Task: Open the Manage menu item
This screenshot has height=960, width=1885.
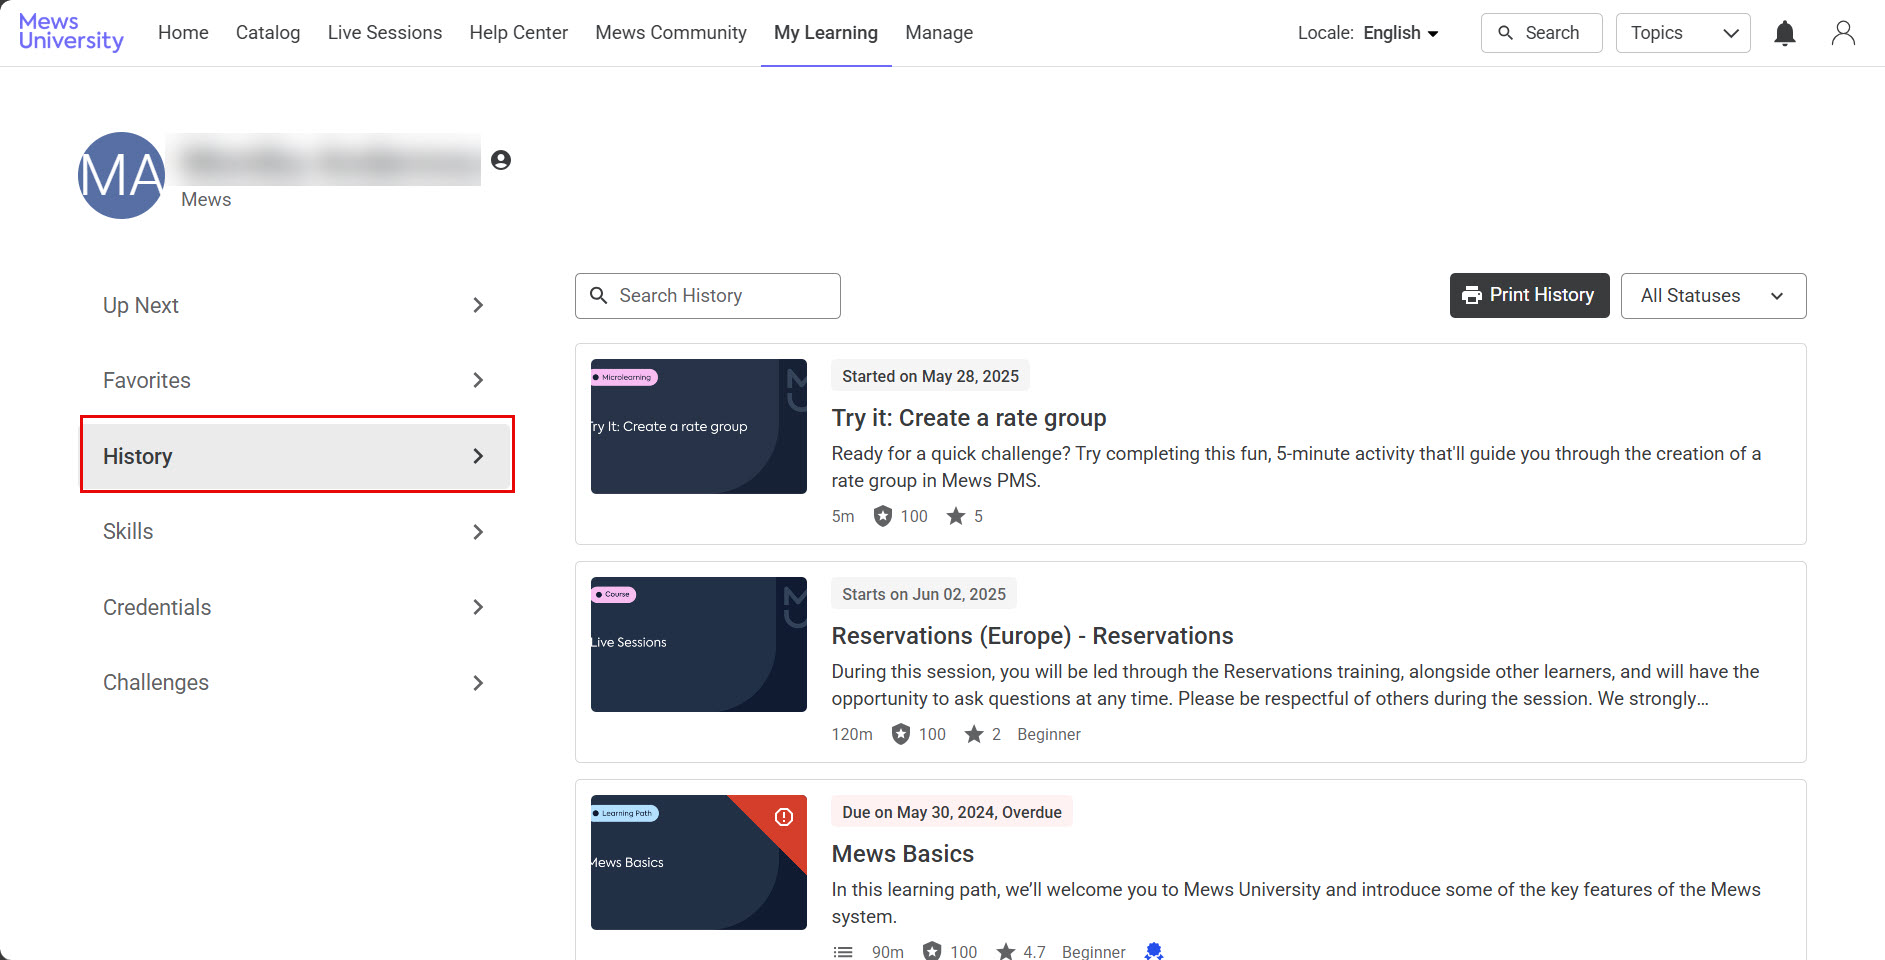Action: (x=939, y=33)
